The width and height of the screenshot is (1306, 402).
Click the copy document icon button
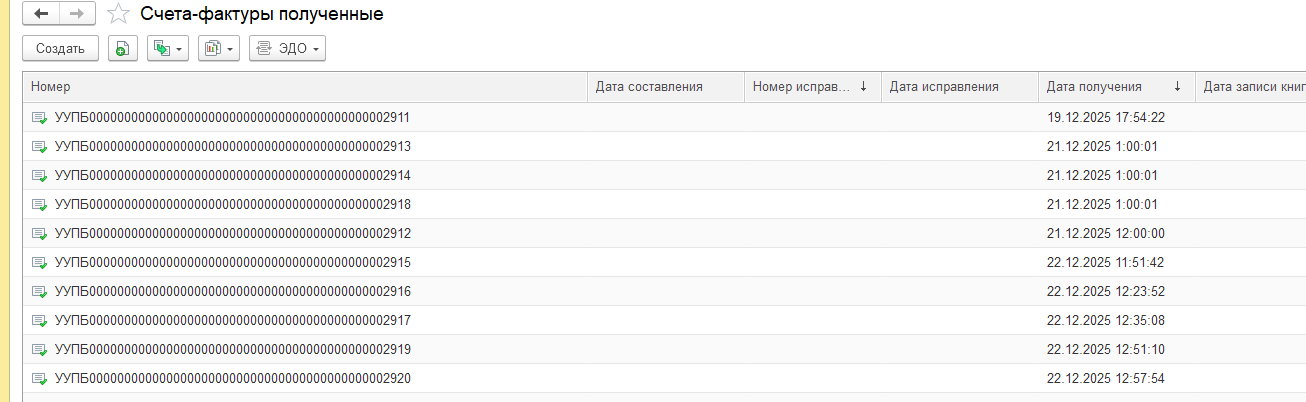pyautogui.click(x=122, y=48)
